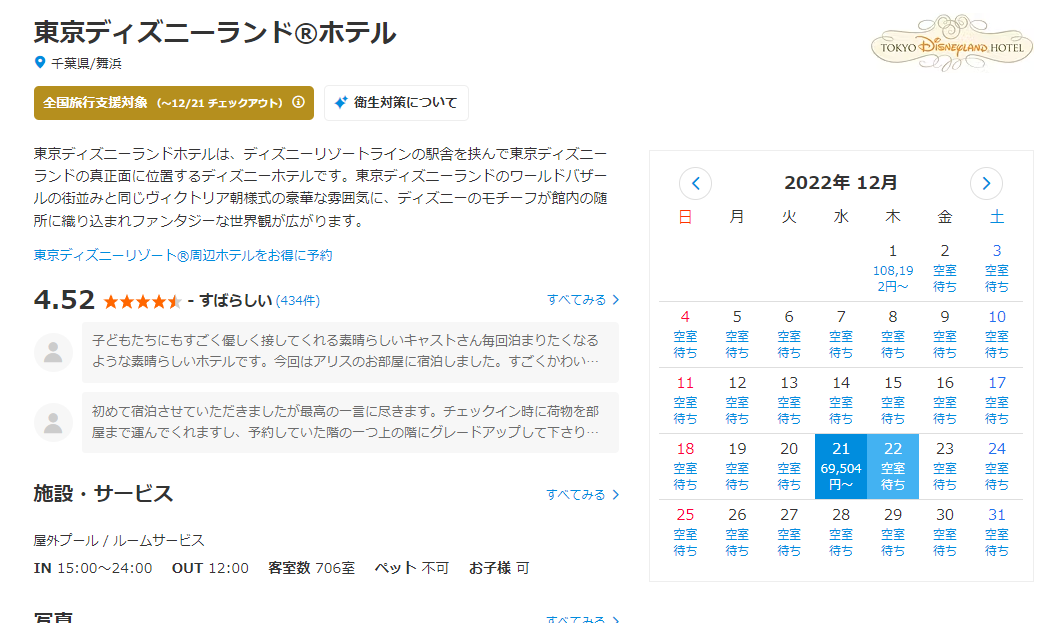Screen dimensions: 1056x623
Task: Select December 20 in the calendar
Action: [x=789, y=466]
